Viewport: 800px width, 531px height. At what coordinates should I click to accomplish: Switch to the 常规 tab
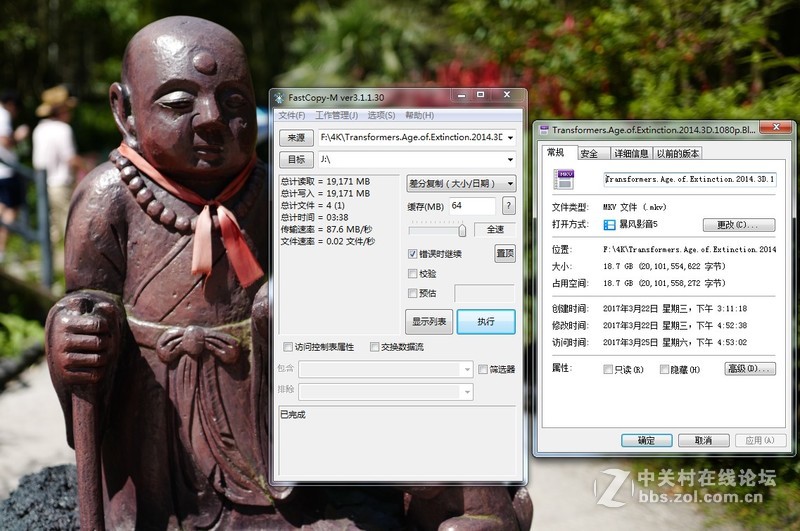coord(556,152)
